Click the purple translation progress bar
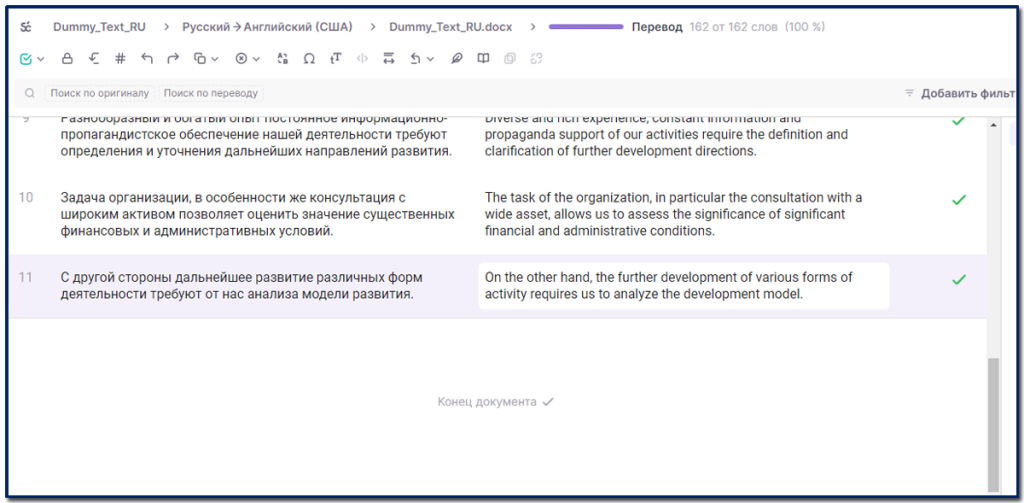The height and width of the screenshot is (503, 1024). [x=586, y=27]
